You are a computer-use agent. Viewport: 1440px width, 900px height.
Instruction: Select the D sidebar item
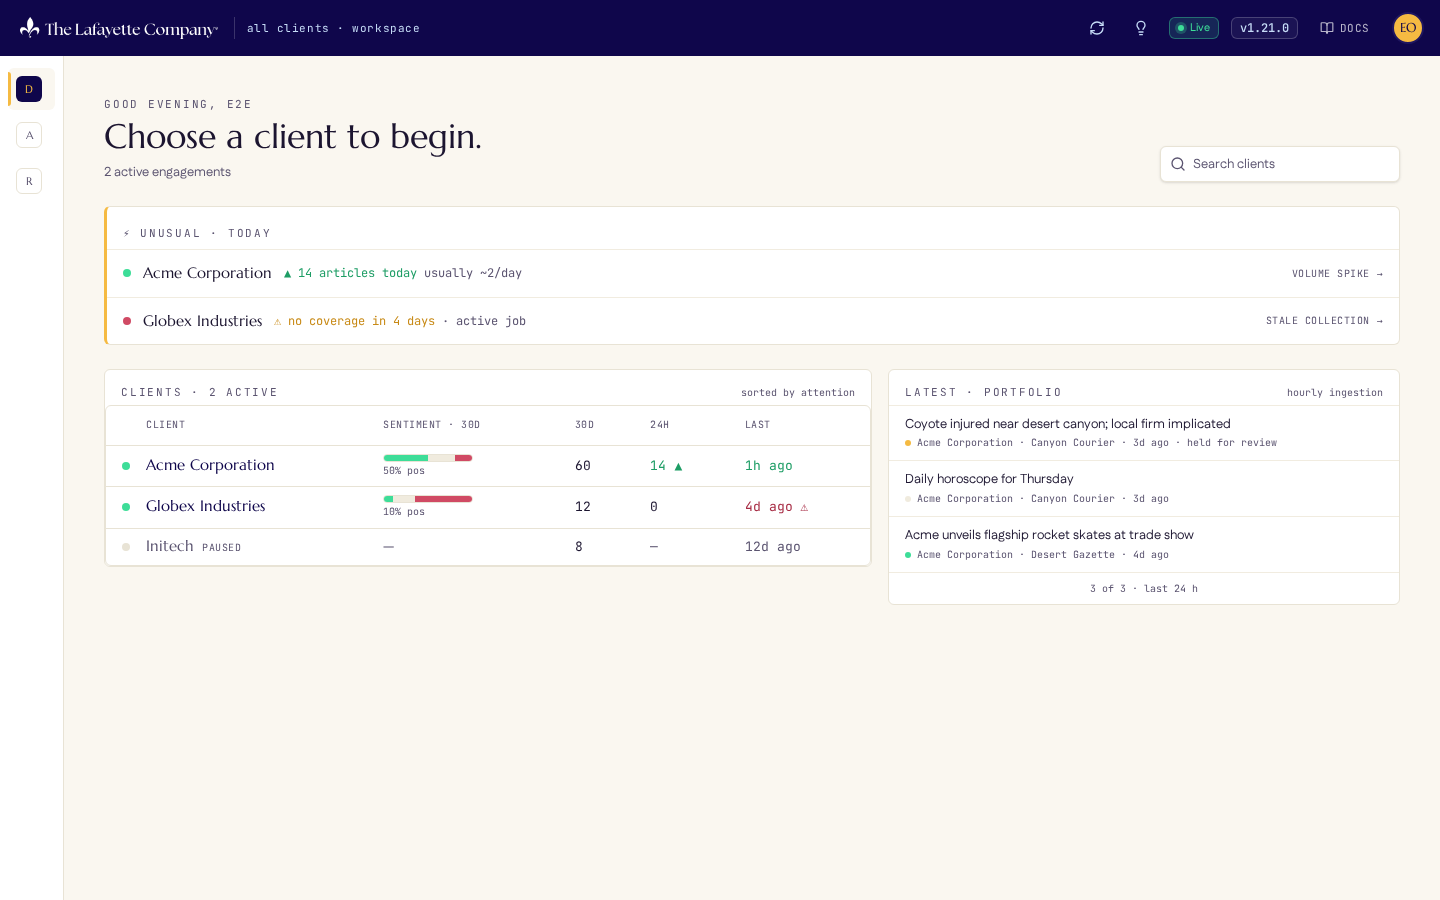coord(29,89)
